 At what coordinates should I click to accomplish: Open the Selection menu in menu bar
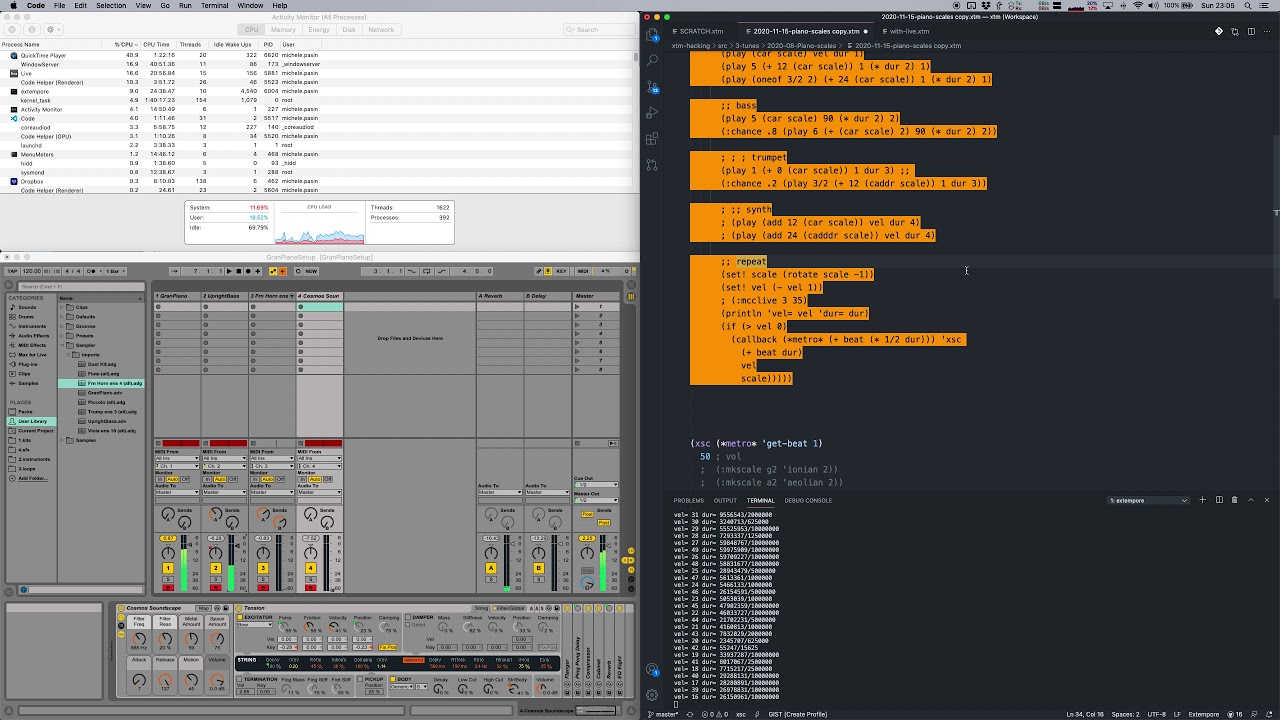click(111, 5)
